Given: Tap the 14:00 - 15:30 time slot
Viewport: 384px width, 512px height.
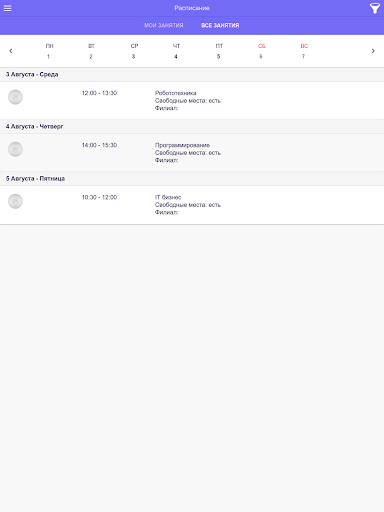Looking at the screenshot, I should pos(99,145).
